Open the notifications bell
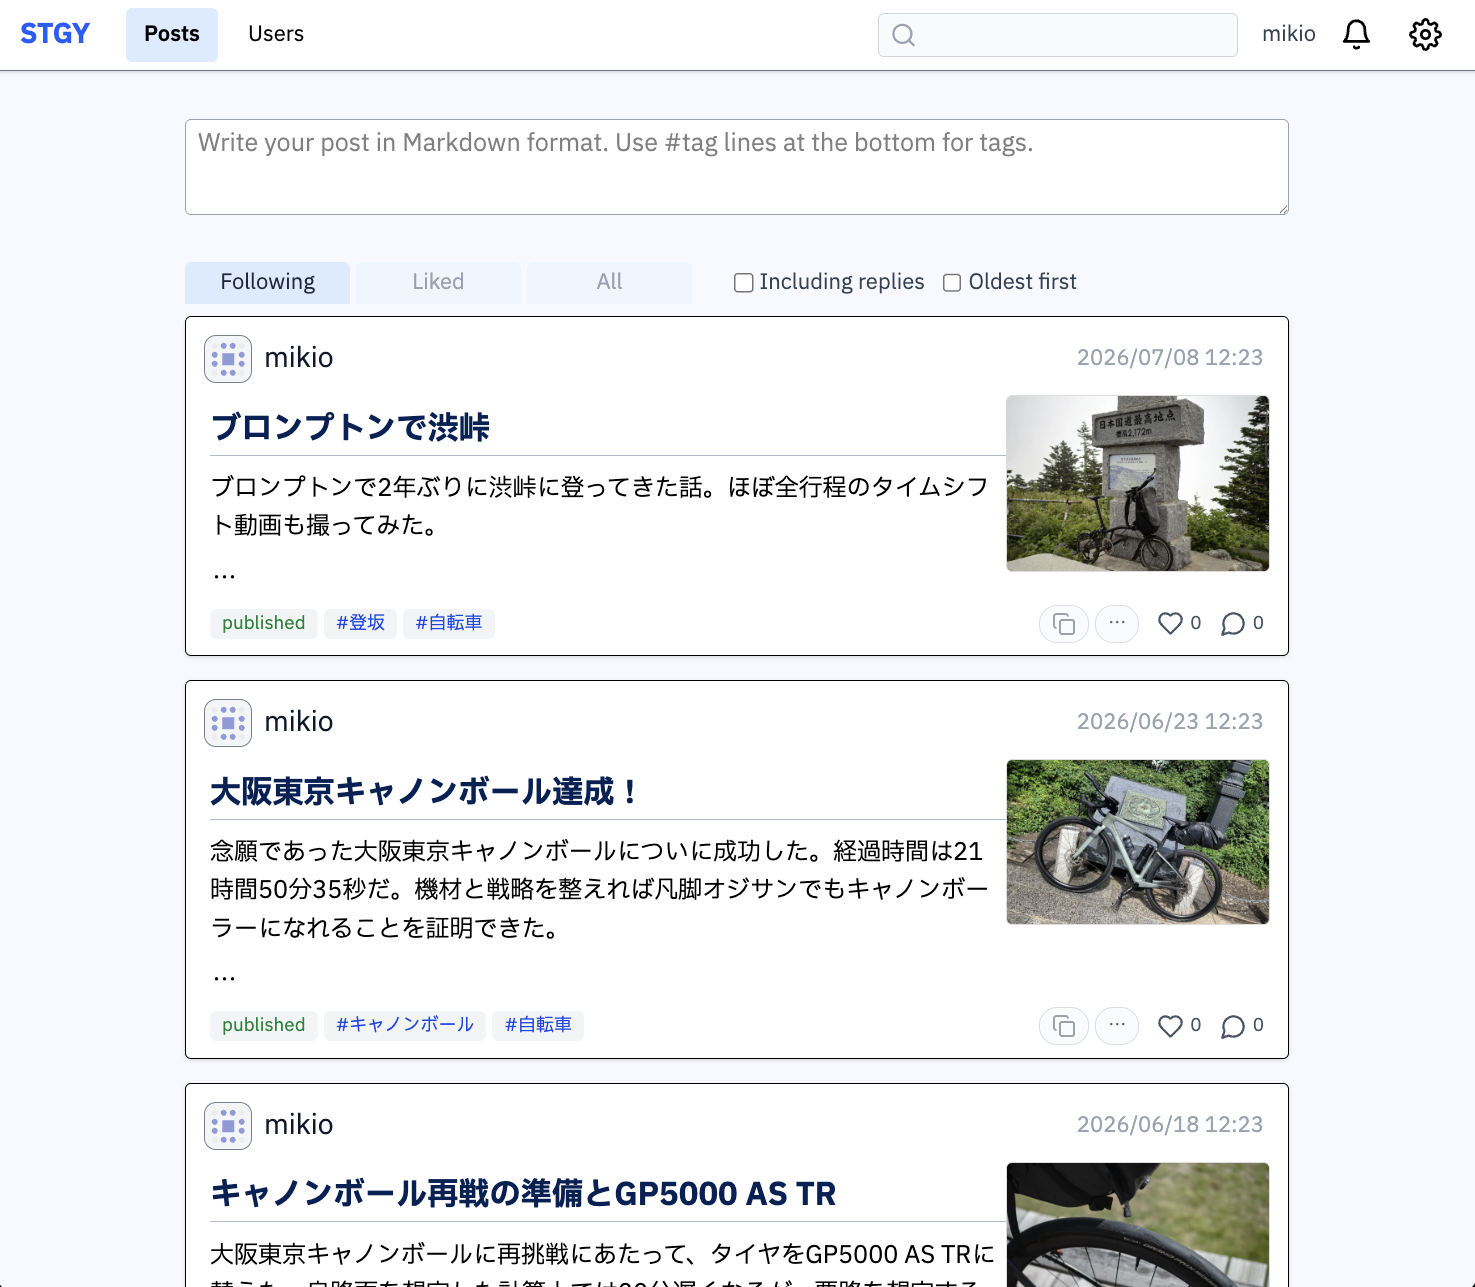This screenshot has width=1475, height=1287. tap(1356, 34)
